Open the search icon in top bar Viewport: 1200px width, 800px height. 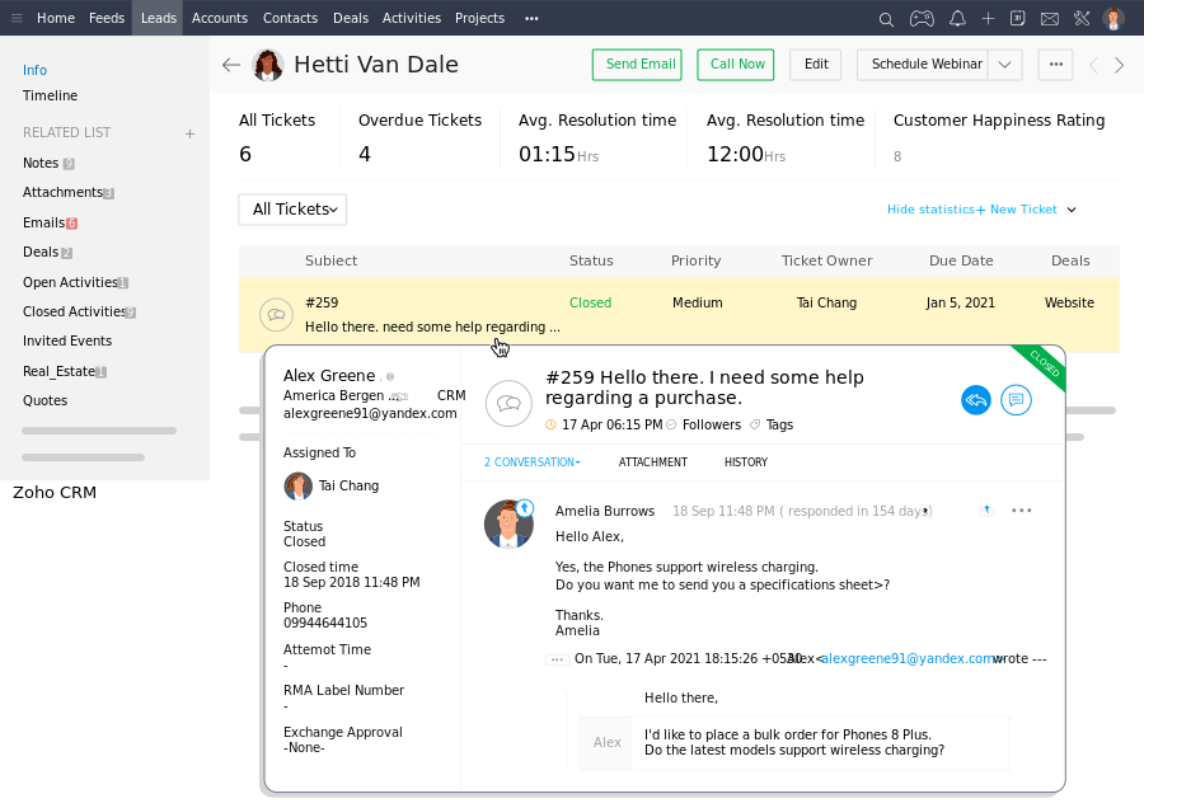coord(886,18)
